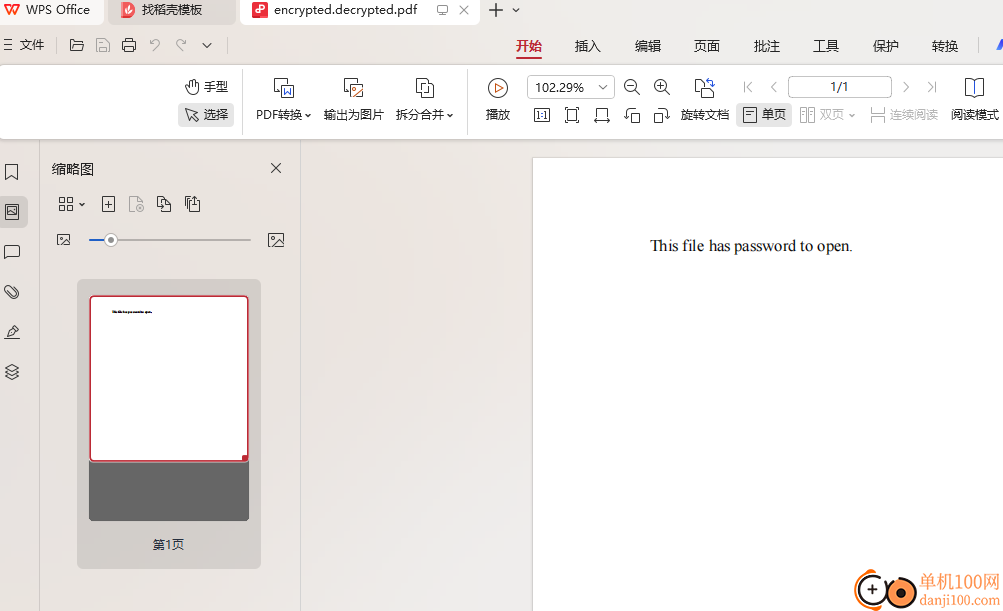Click the actual size 1:1 icon
This screenshot has height=611, width=1003.
(542, 115)
